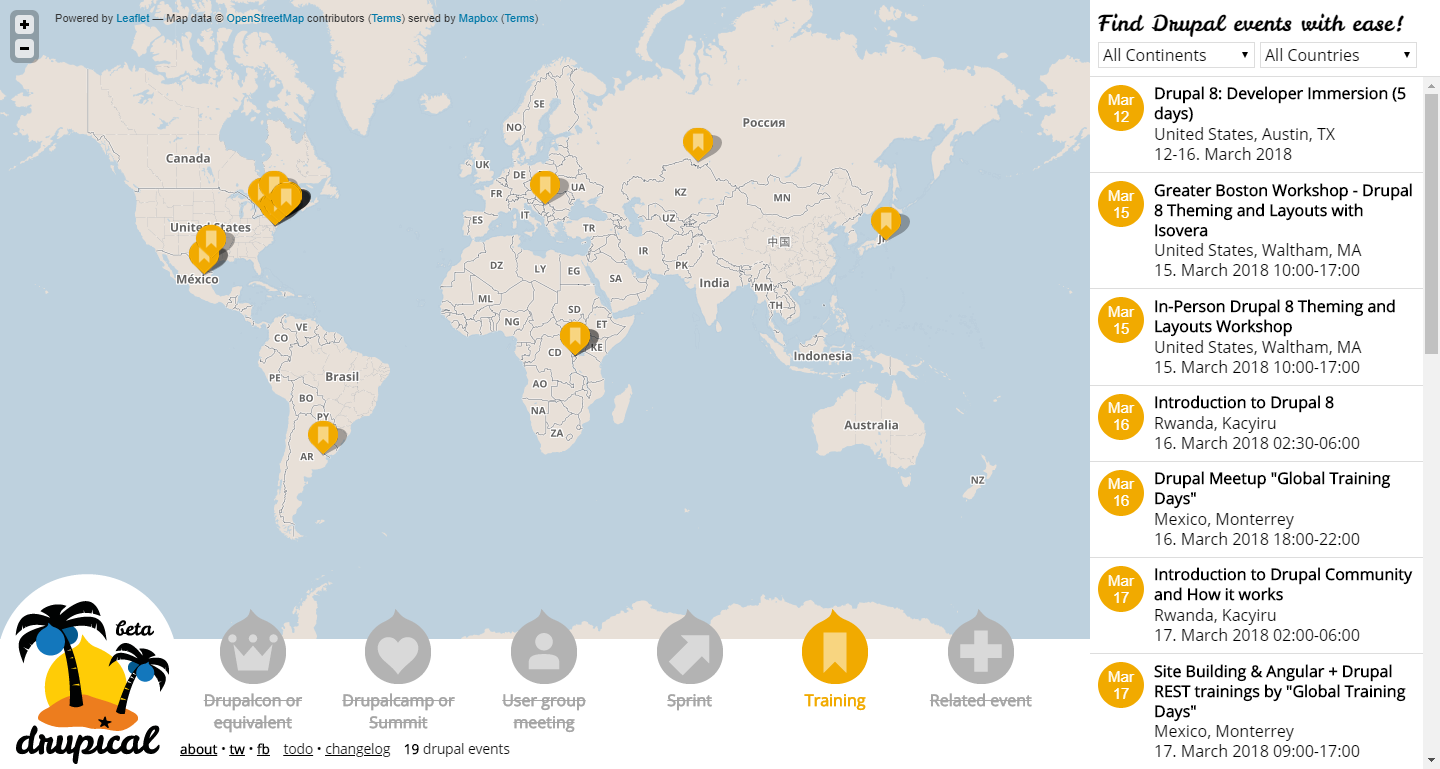
Task: Click Mar 16 badge for Drupal Meetup
Action: pos(1121,493)
